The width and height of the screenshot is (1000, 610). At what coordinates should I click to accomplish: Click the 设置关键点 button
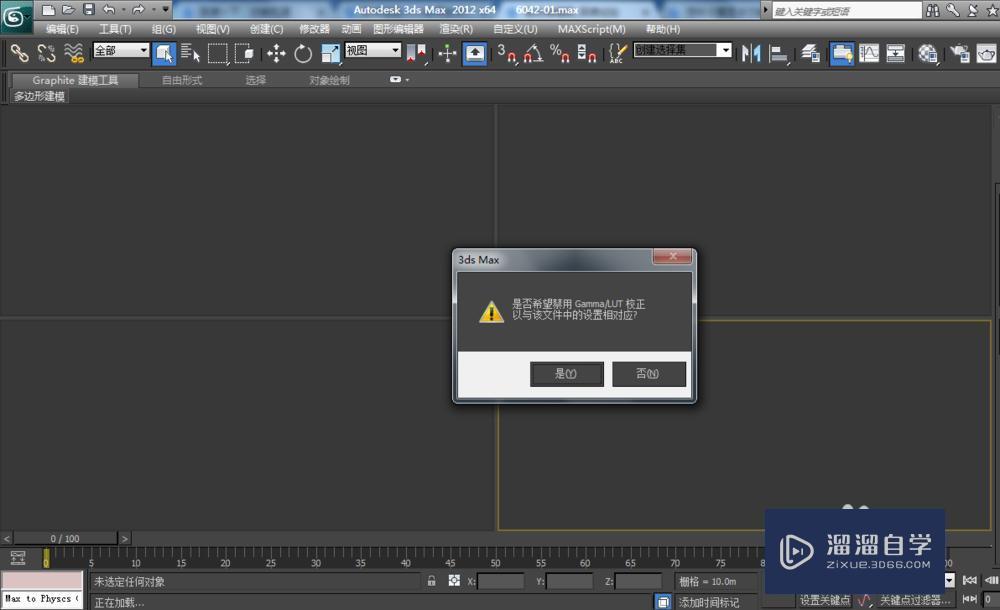pos(825,600)
